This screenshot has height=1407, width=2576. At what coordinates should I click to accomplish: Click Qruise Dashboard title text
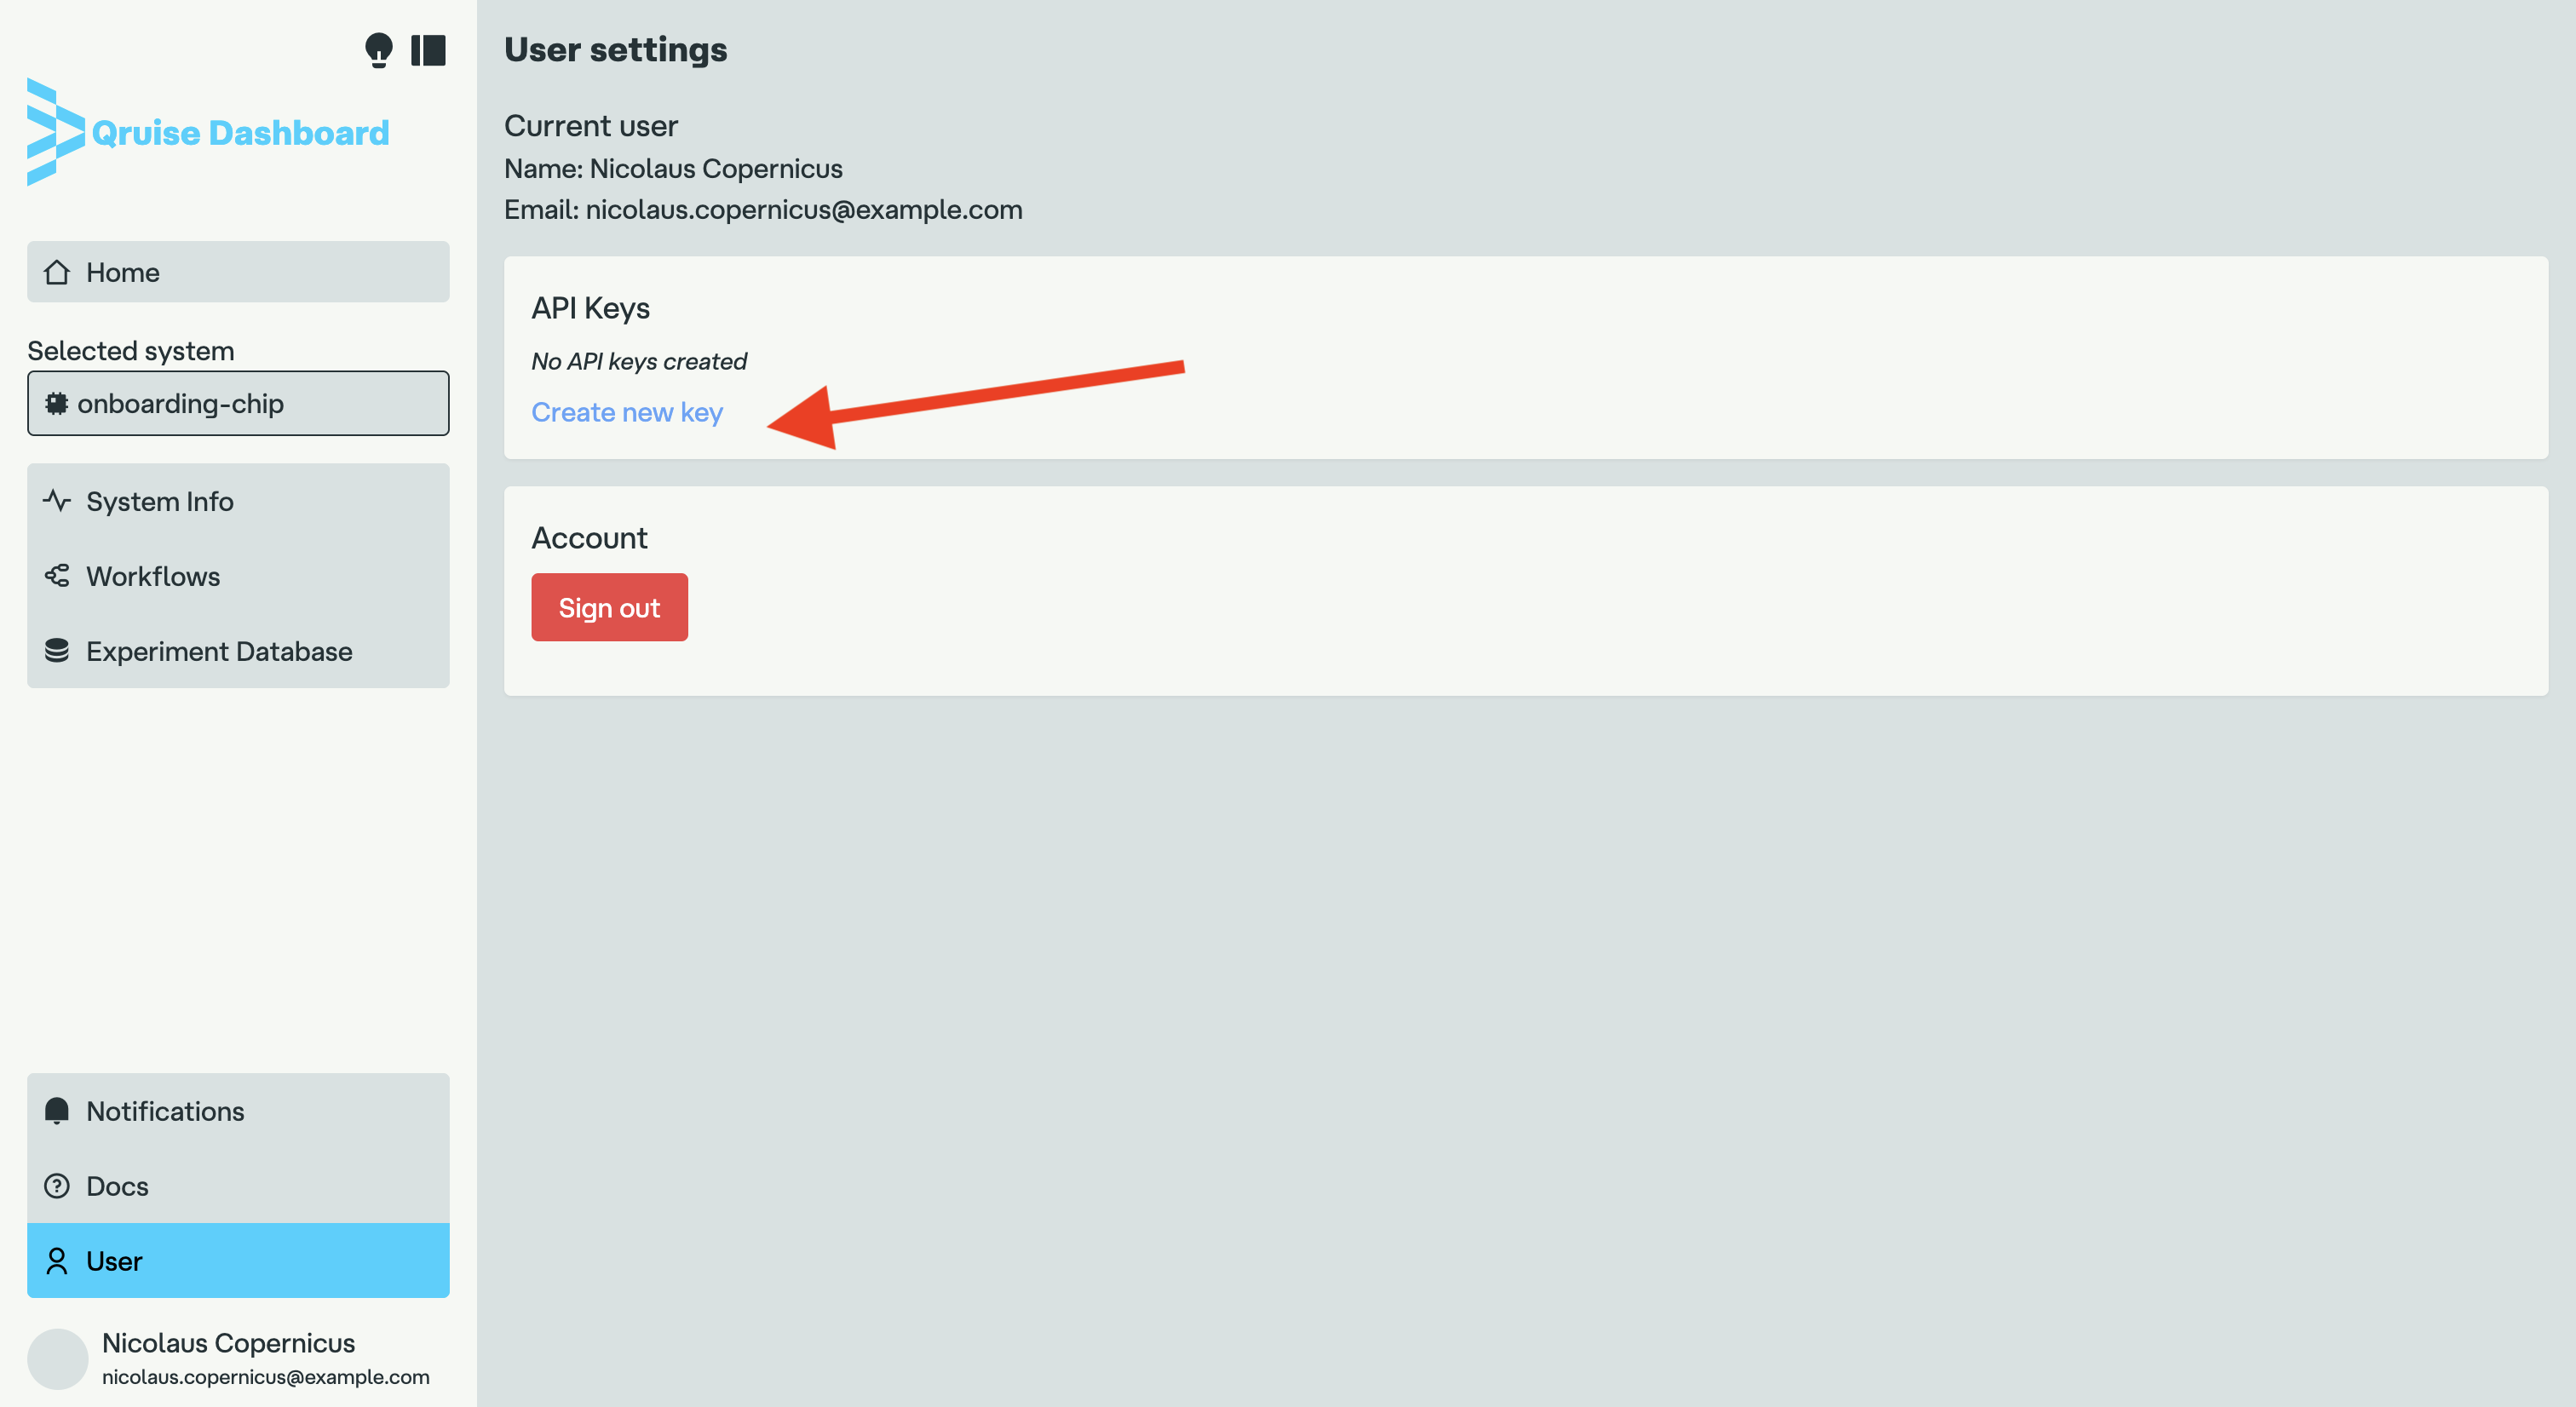click(x=240, y=133)
